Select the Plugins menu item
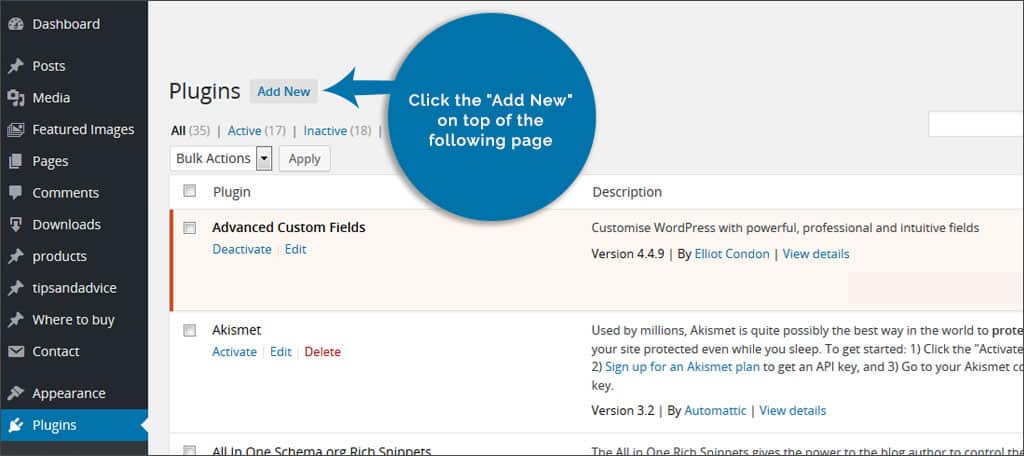The width and height of the screenshot is (1024, 456). (x=54, y=425)
